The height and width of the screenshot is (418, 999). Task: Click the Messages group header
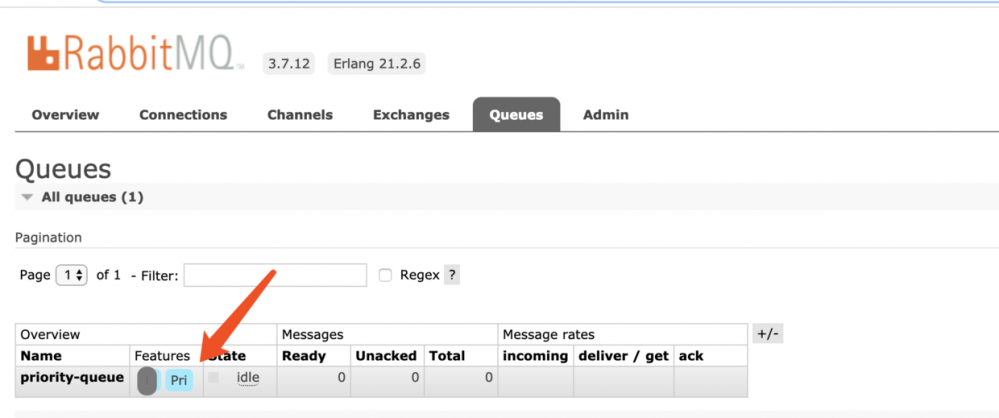pos(313,335)
